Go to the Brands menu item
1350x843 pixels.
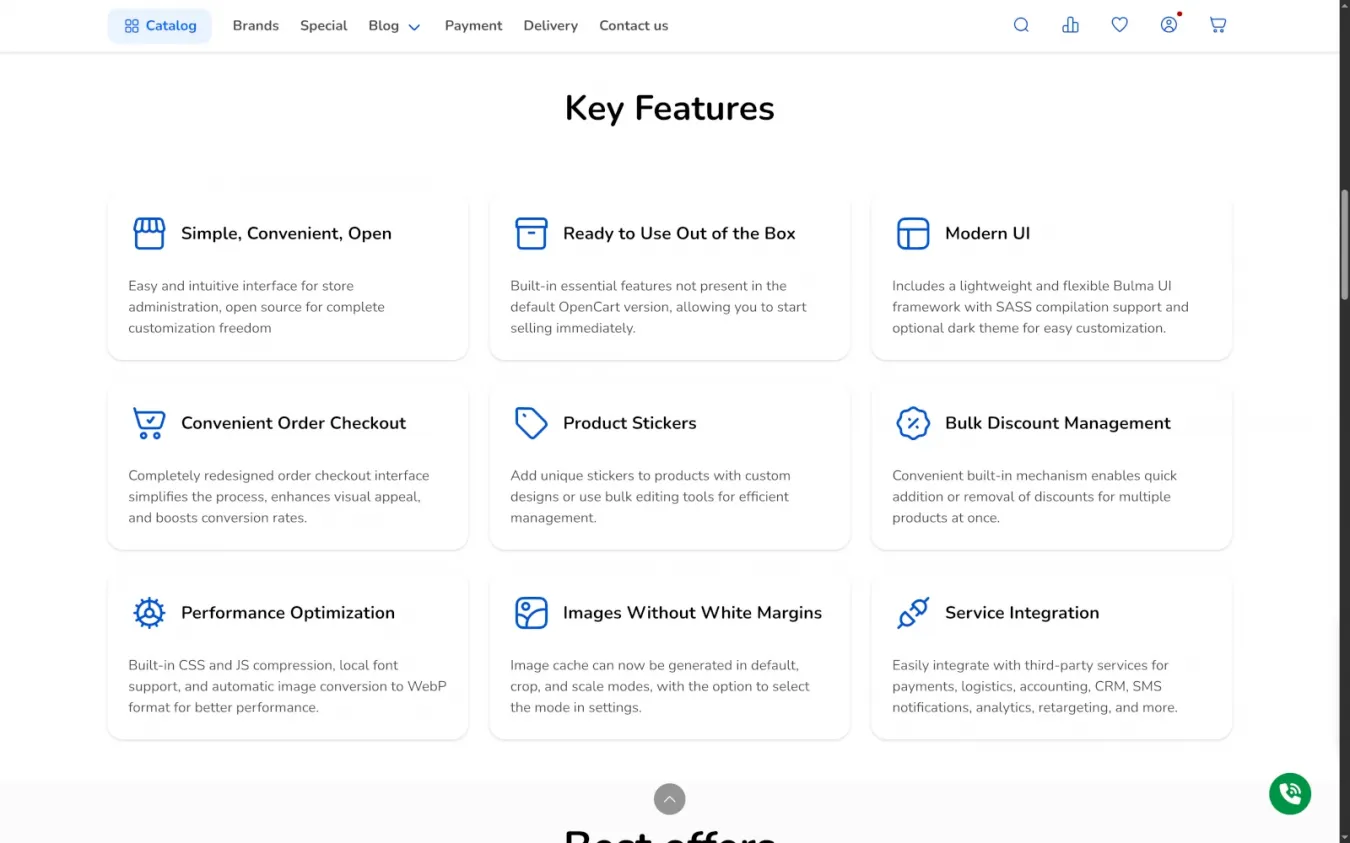click(256, 26)
